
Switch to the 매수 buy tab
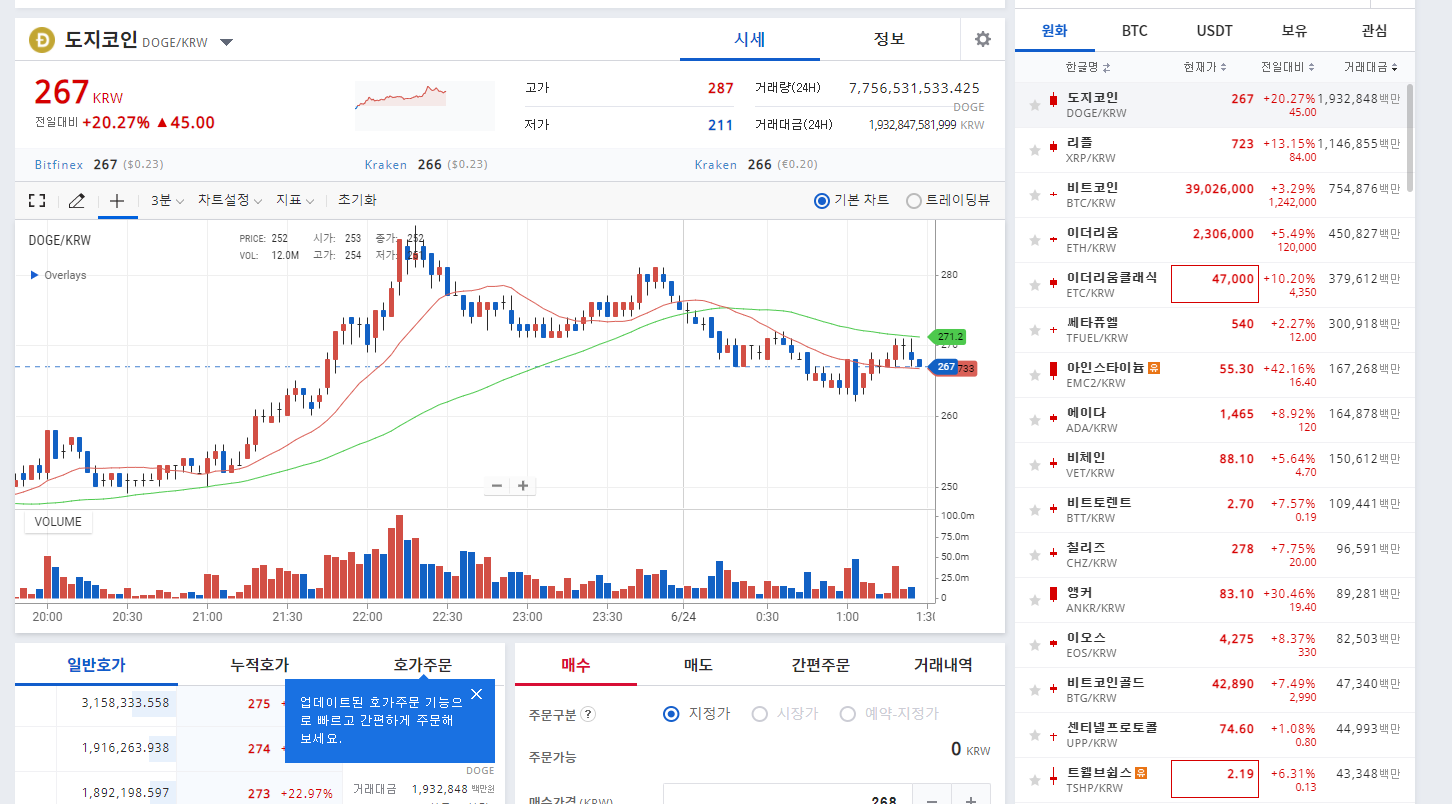pos(576,664)
